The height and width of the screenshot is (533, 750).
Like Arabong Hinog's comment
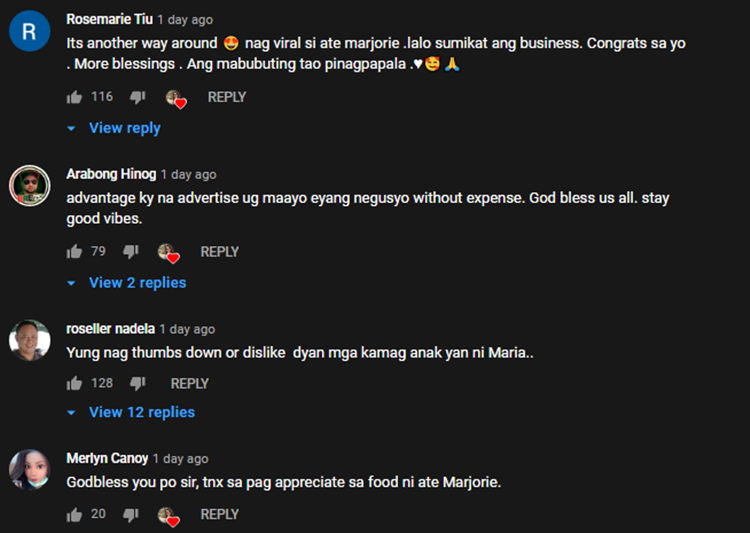[74, 252]
